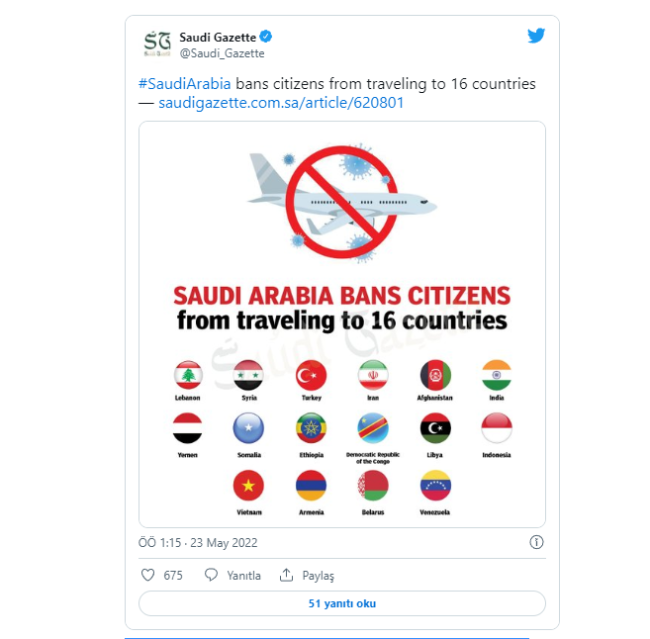Open the tweet timestamp 23 May 2022
The height and width of the screenshot is (639, 650).
point(200,542)
